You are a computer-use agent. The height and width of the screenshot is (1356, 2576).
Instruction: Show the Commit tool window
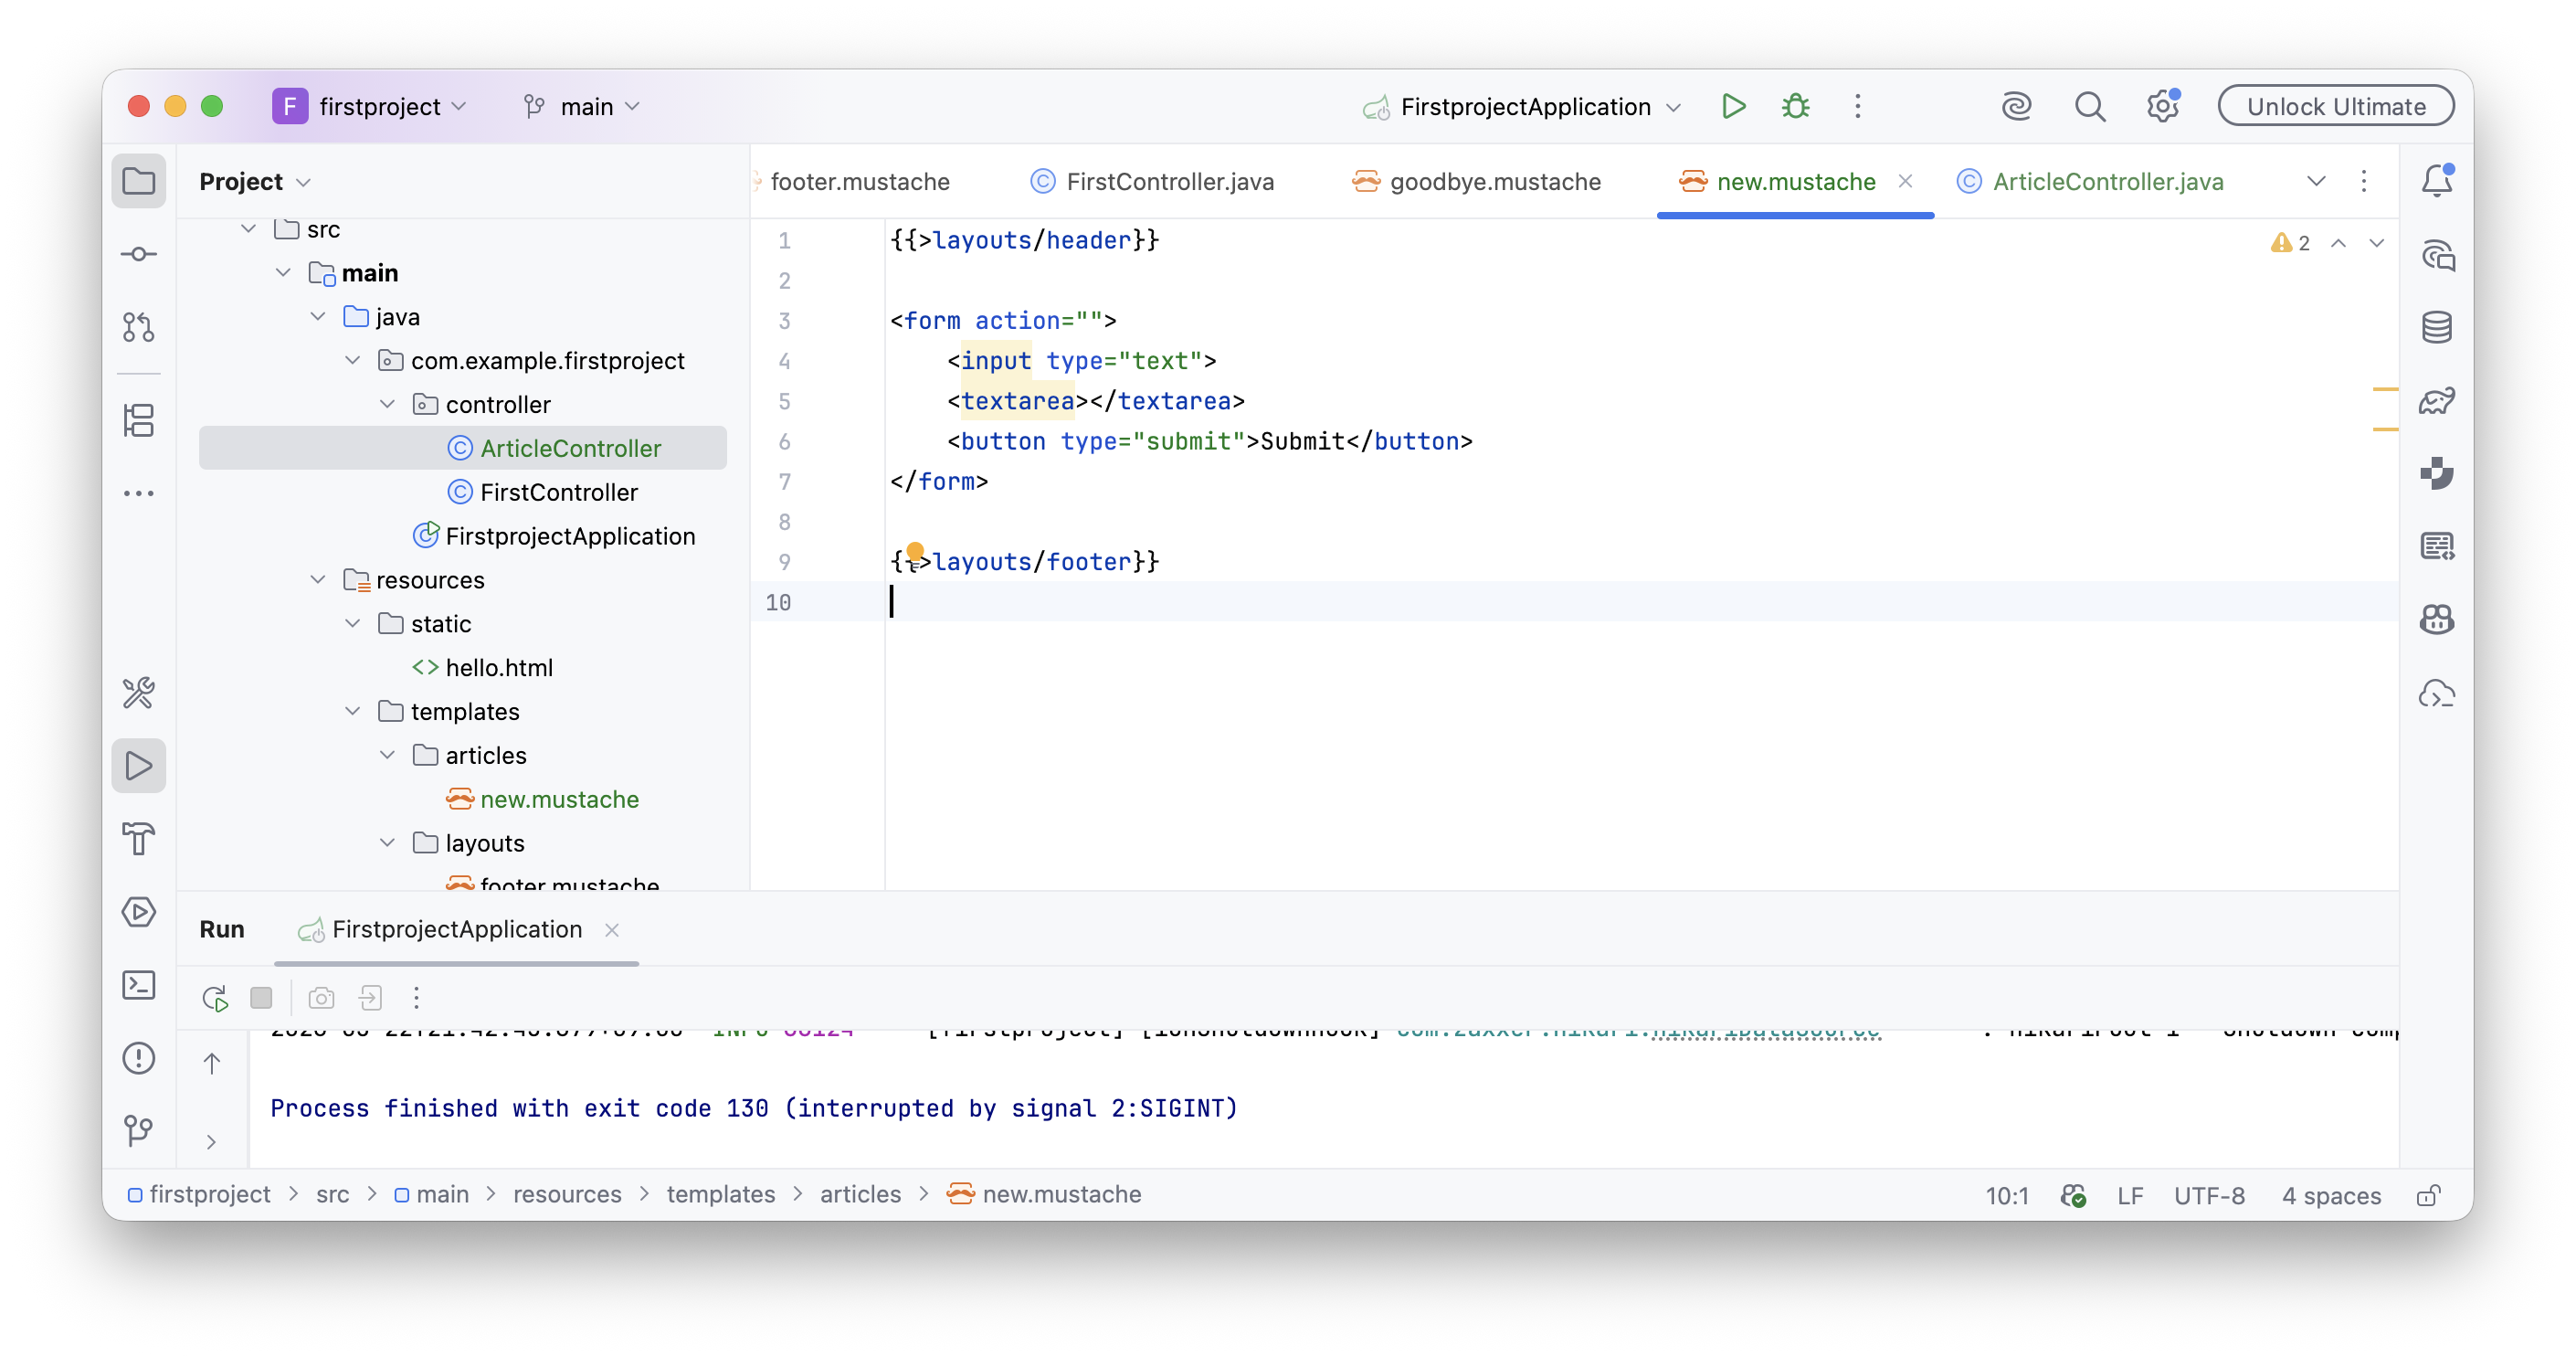tap(139, 254)
